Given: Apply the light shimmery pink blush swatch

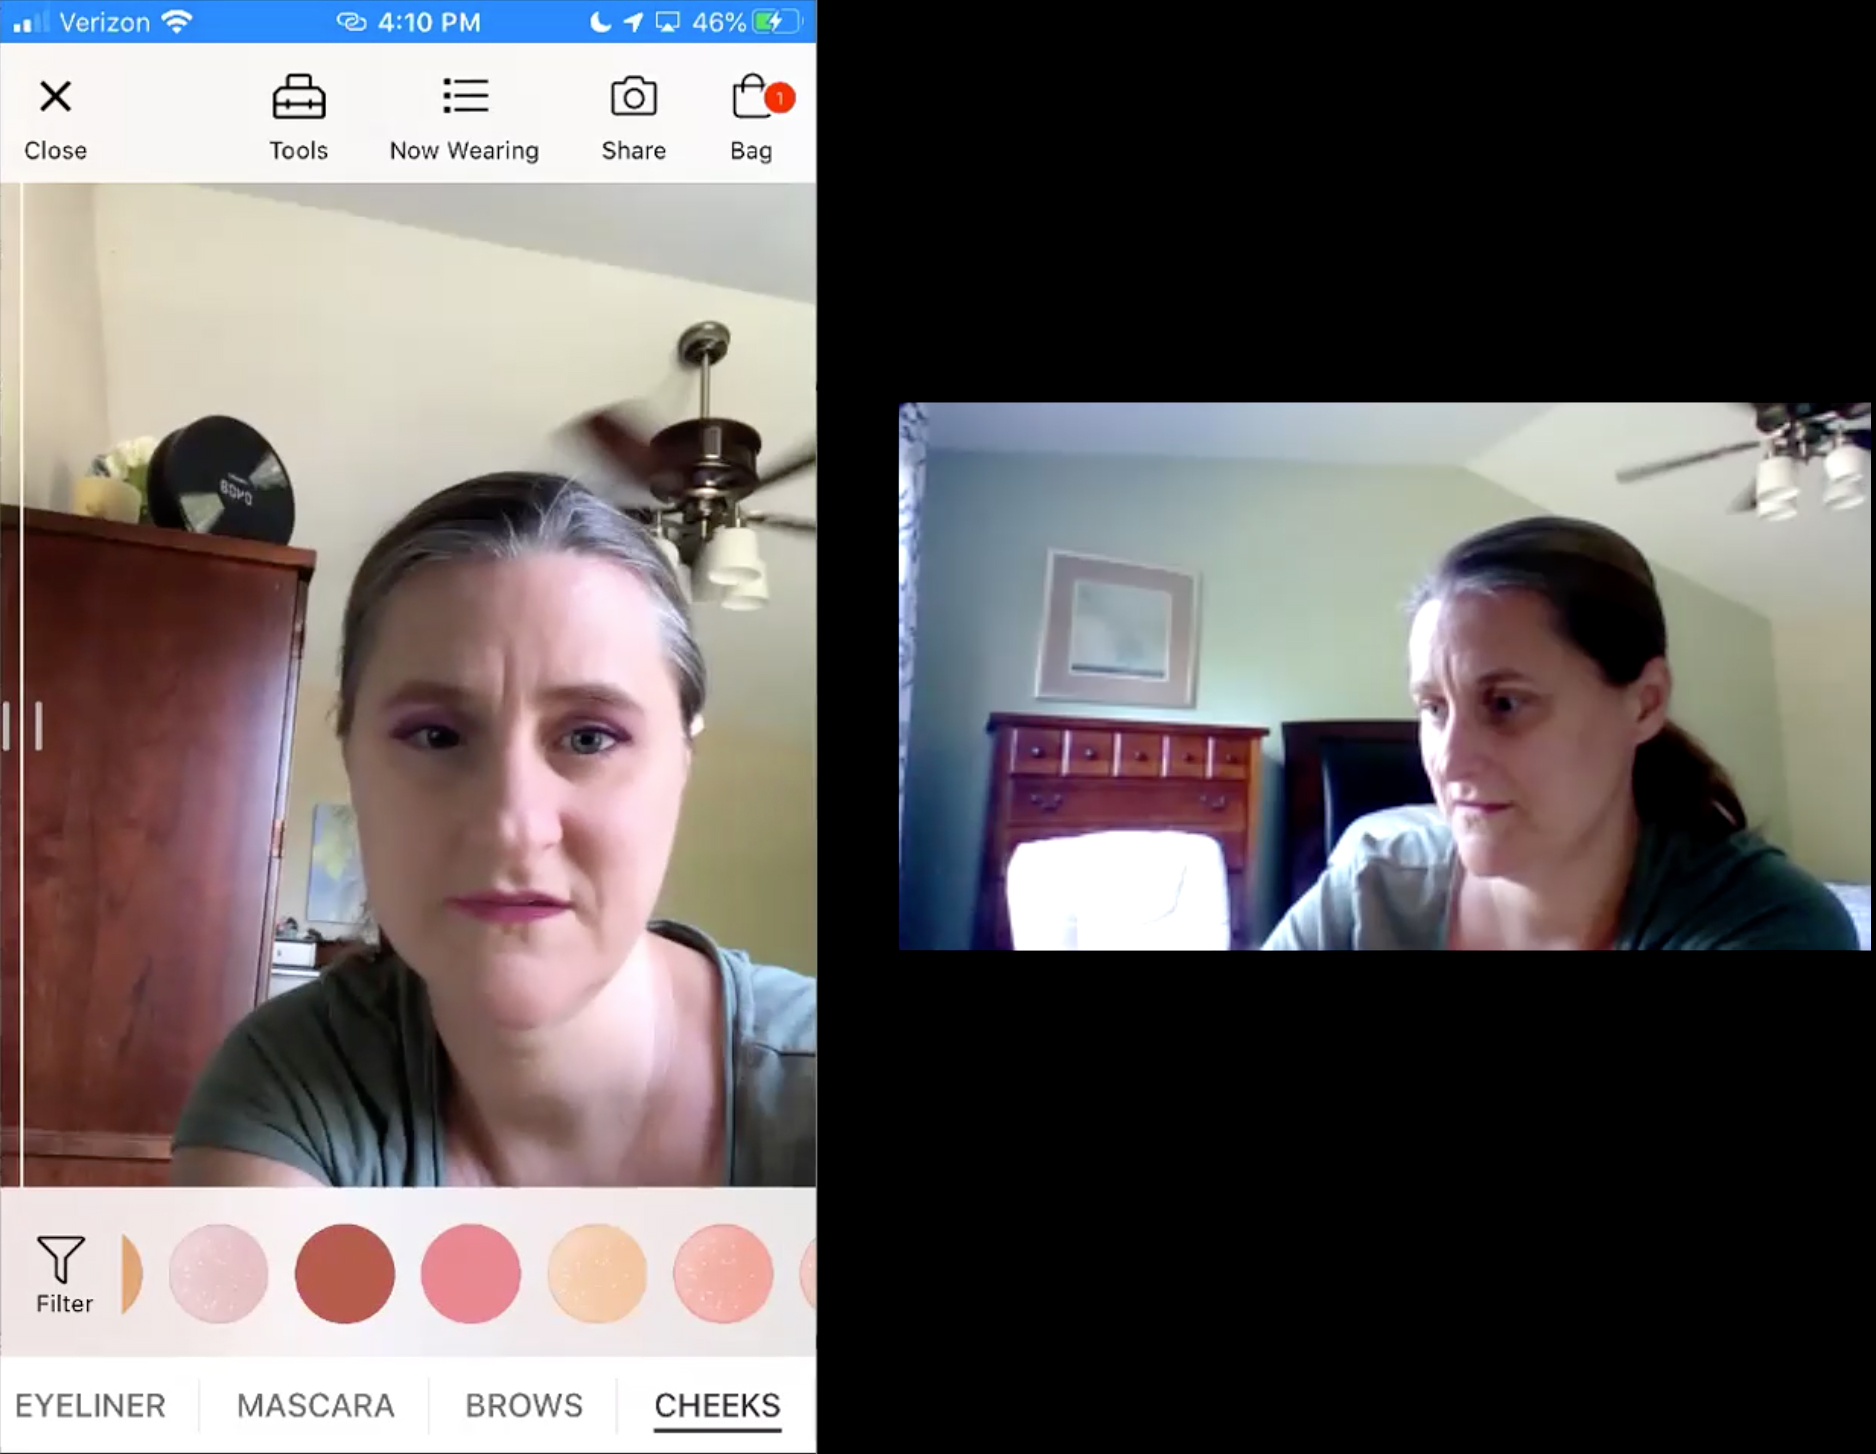Looking at the screenshot, I should [219, 1273].
